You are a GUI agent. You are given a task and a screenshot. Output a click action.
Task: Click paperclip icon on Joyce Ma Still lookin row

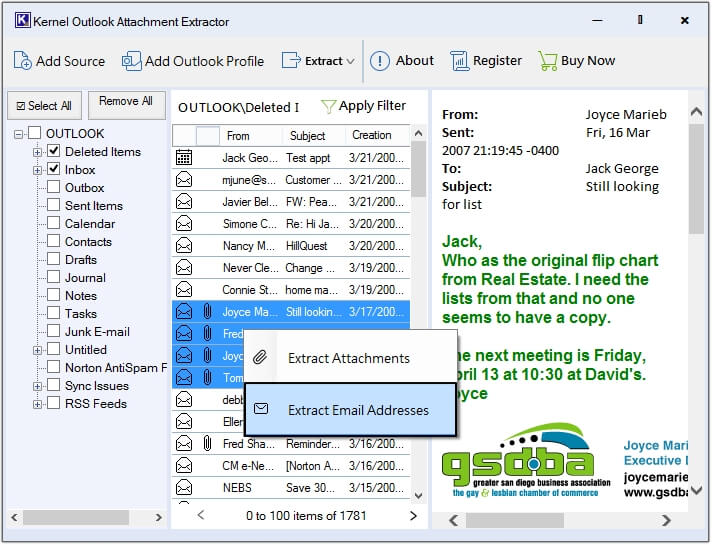tap(207, 312)
